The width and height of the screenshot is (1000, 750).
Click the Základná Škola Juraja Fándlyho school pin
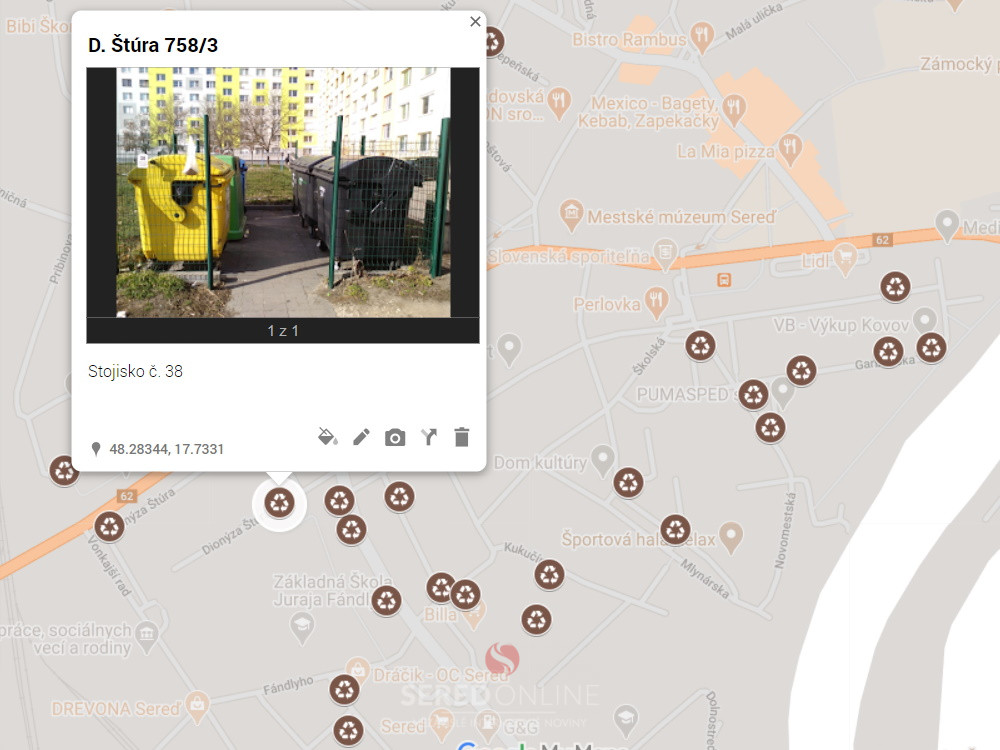pyautogui.click(x=301, y=628)
